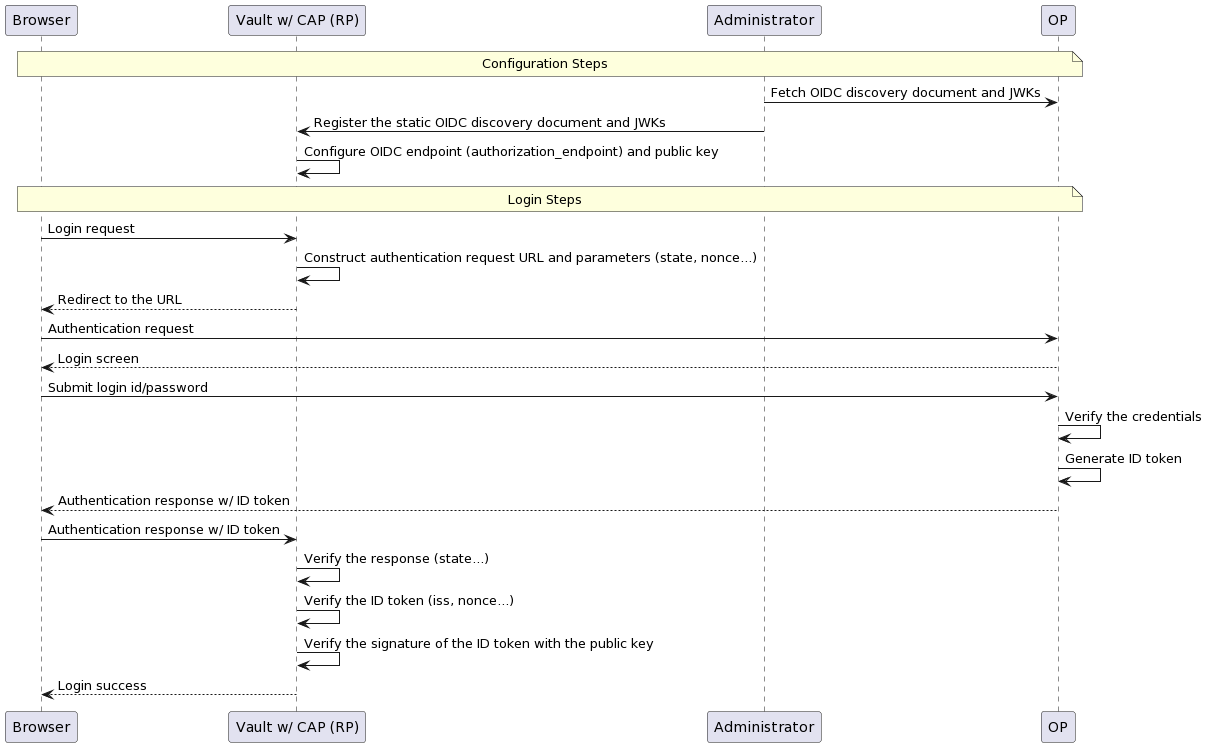Click the Vault w/ CAP (RP) header box

[x=296, y=19]
